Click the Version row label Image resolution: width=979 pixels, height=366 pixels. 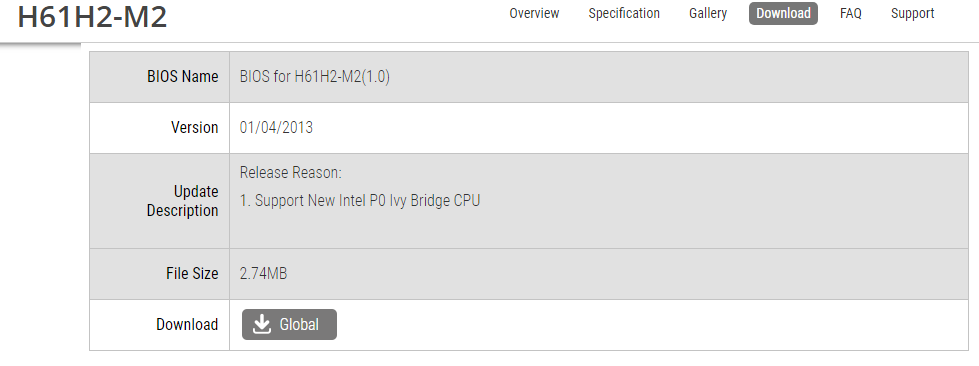[x=194, y=127]
